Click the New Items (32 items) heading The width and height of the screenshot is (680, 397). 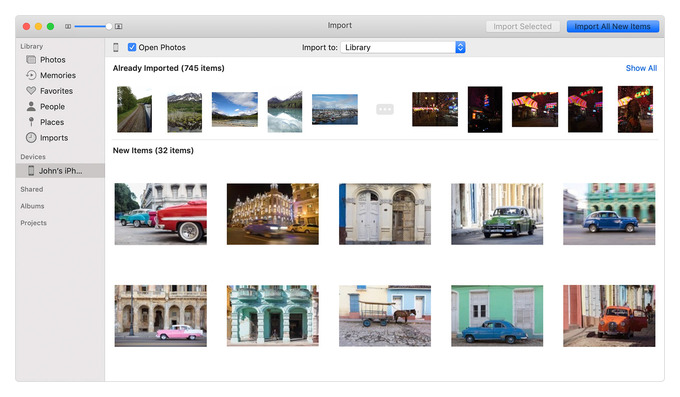[x=153, y=151]
